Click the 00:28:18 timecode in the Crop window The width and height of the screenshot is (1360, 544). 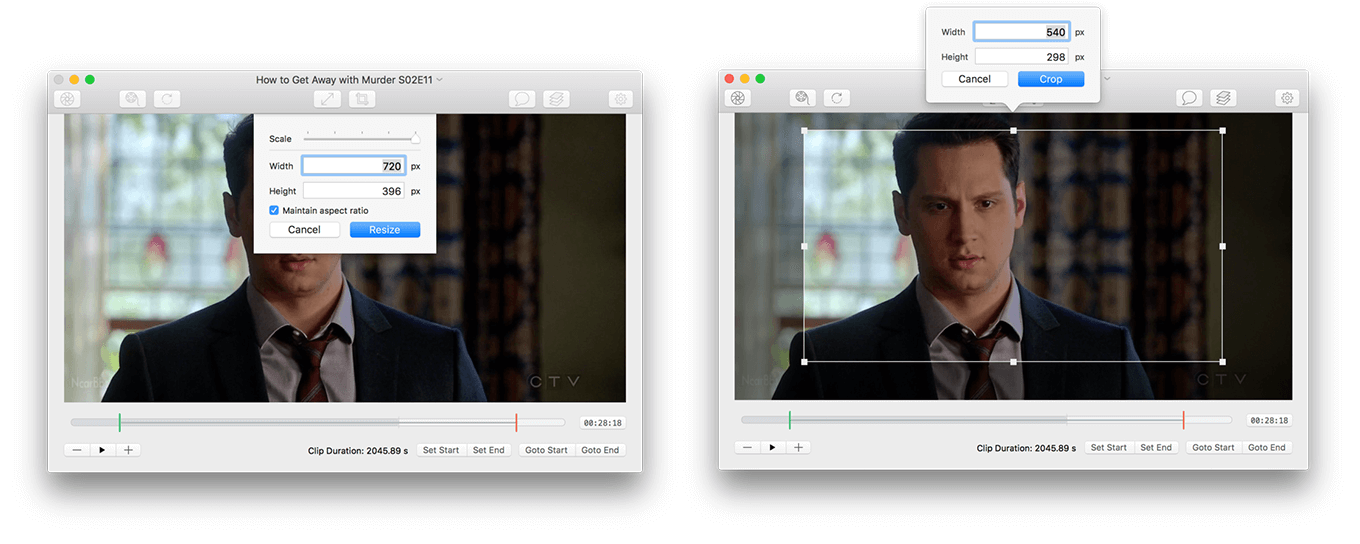pyautogui.click(x=1269, y=420)
